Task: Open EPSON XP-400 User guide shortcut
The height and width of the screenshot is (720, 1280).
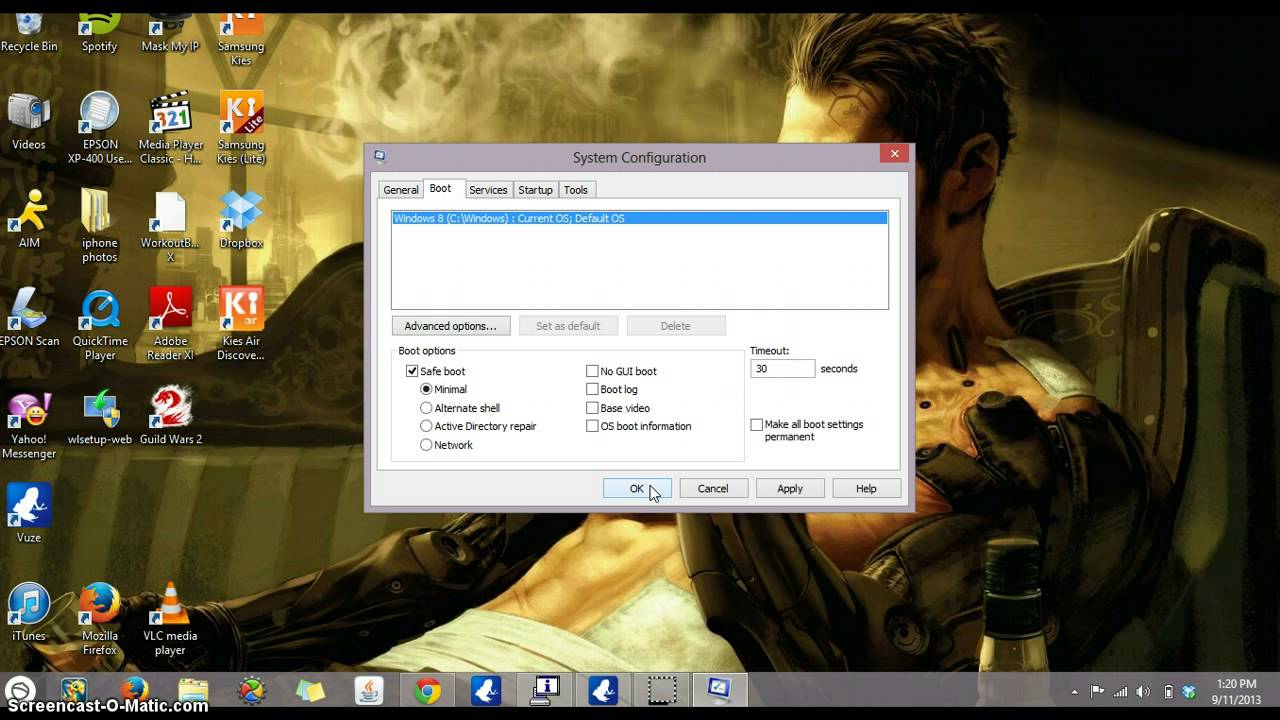Action: coord(100,128)
